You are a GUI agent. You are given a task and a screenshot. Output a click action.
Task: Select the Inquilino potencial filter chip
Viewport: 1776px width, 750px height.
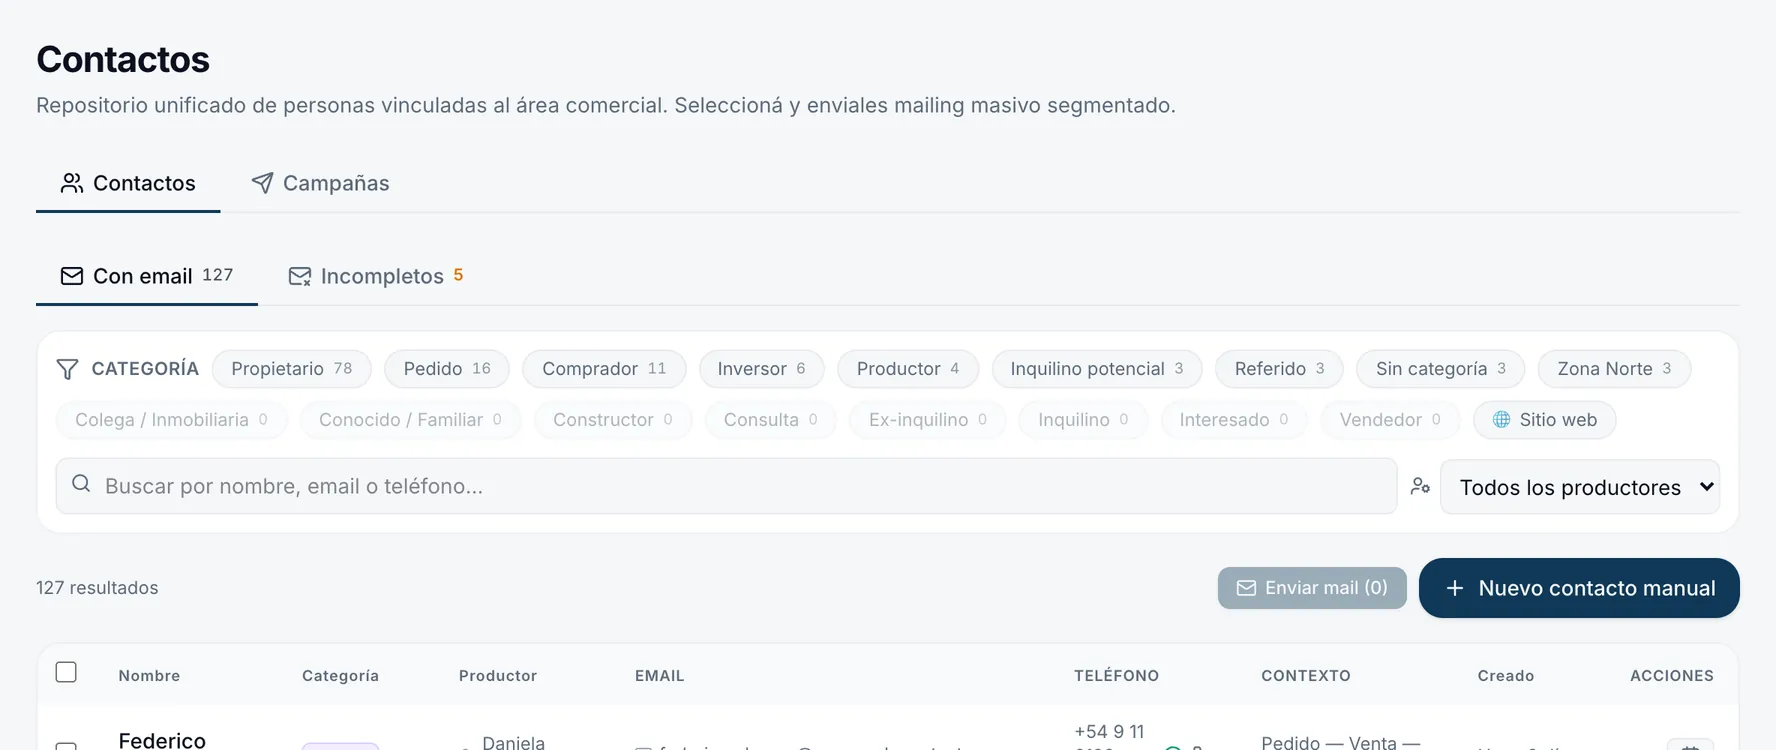pos(1097,369)
